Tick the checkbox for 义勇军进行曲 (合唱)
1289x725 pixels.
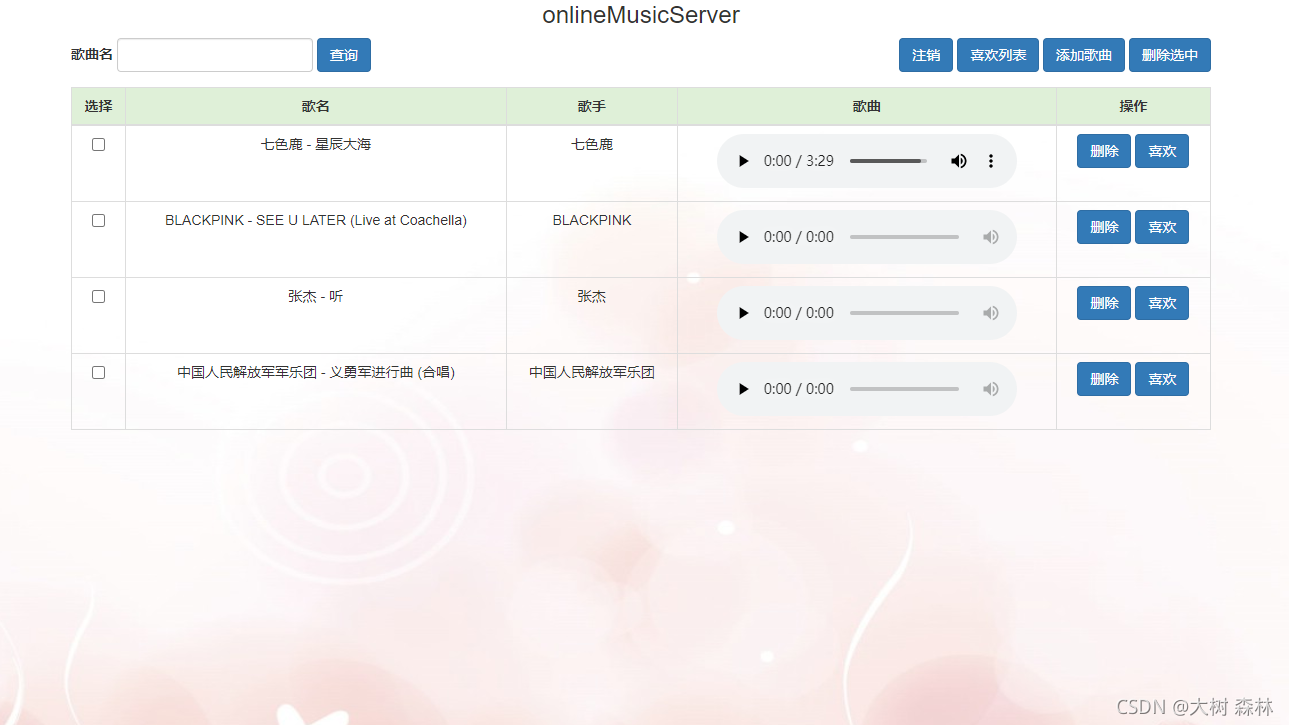98,372
